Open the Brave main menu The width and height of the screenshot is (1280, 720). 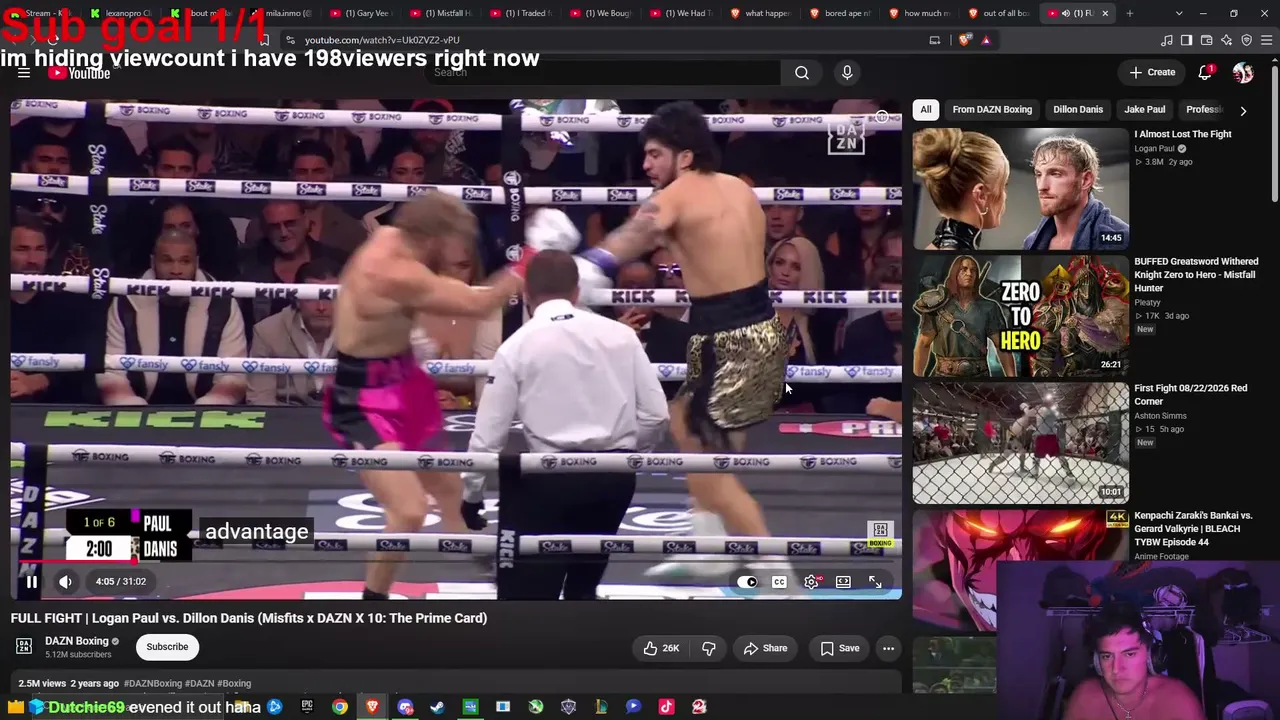coord(1266,40)
